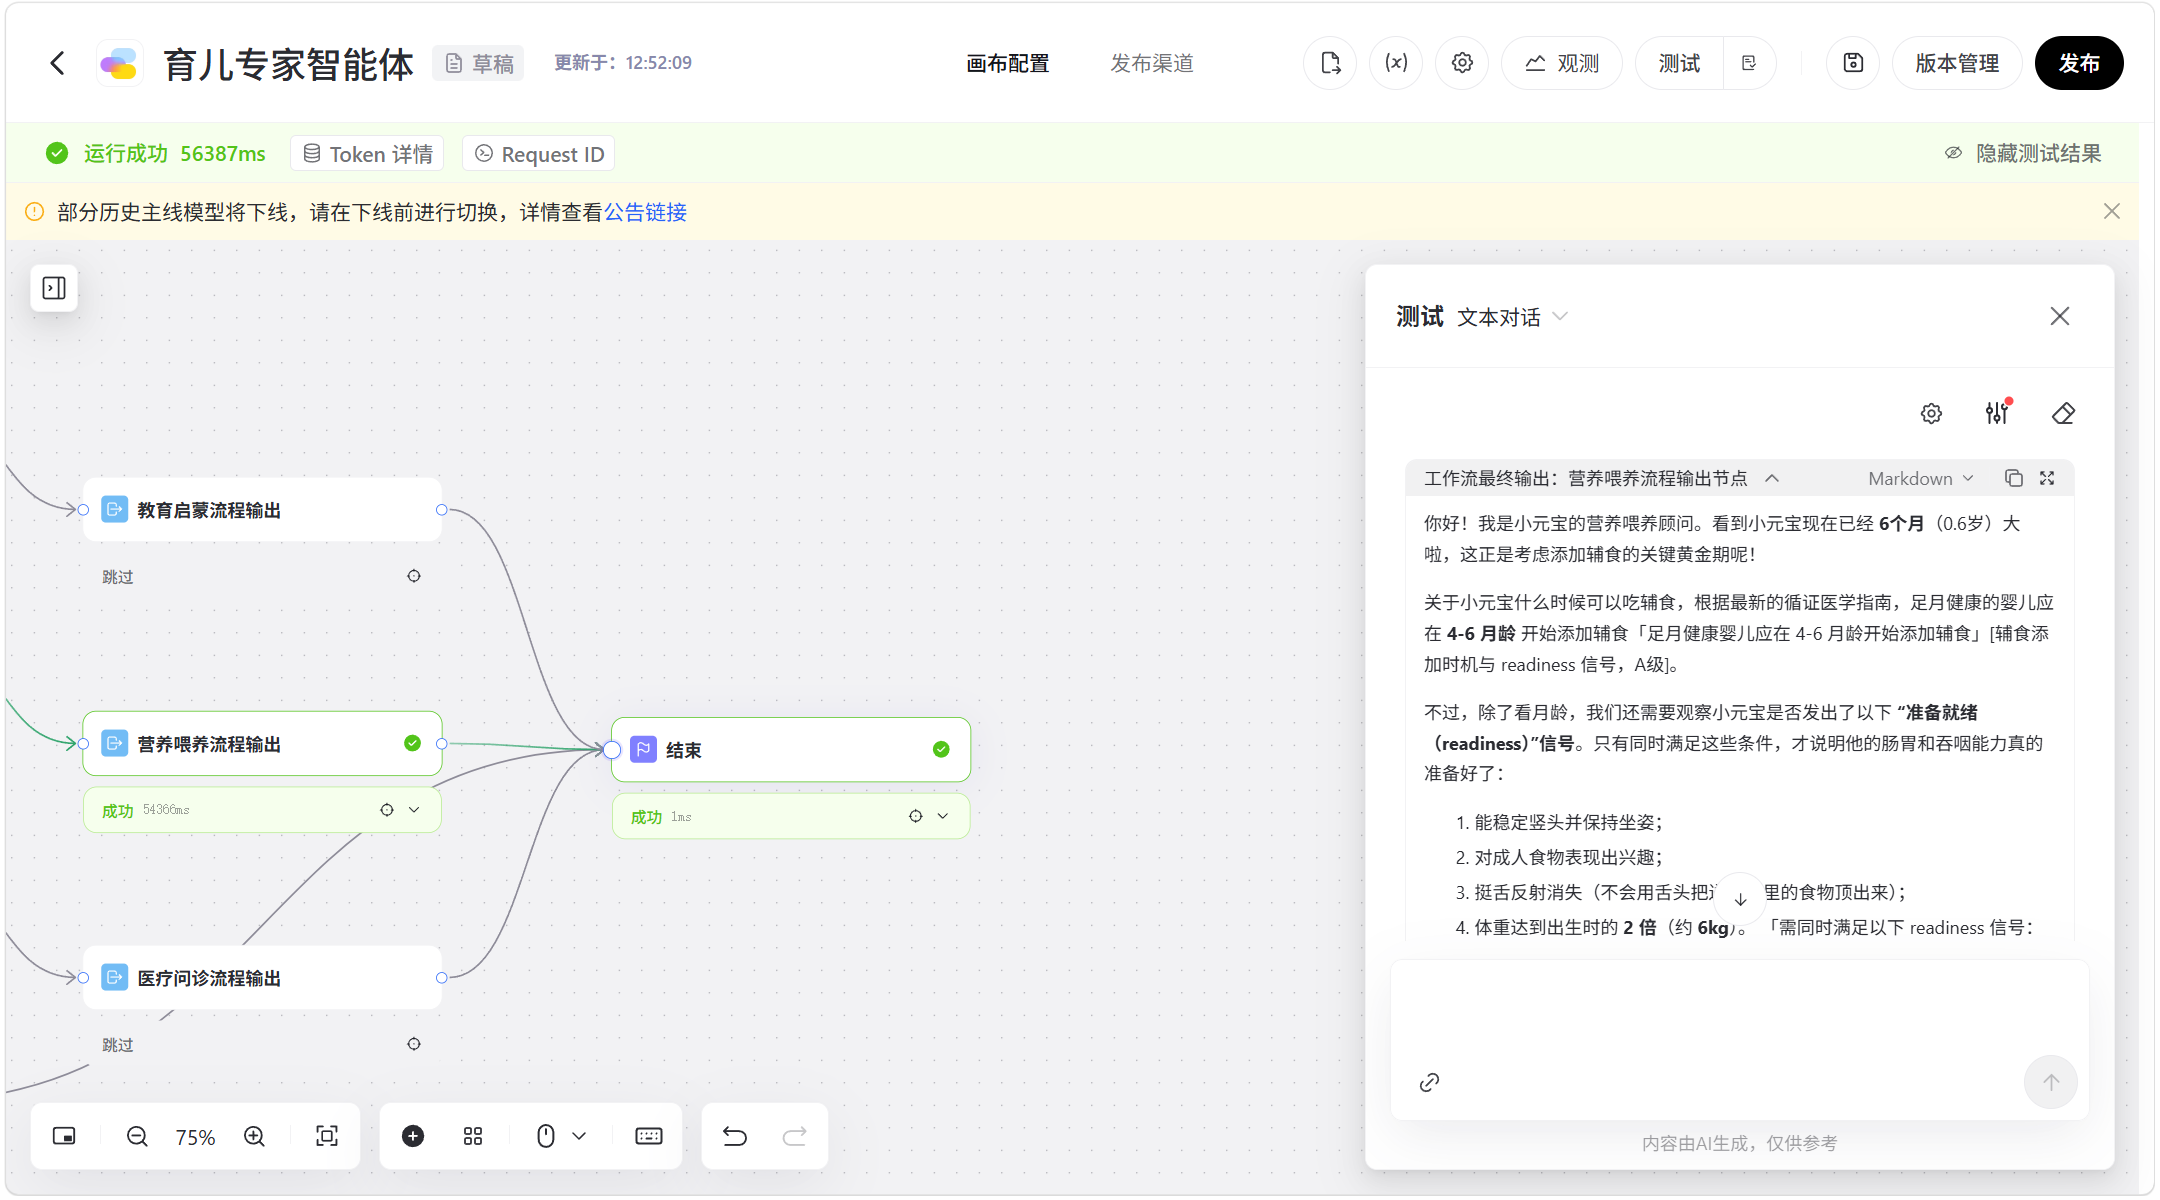Send the message with the up arrow button
The width and height of the screenshot is (2160, 1200).
coord(2050,1082)
